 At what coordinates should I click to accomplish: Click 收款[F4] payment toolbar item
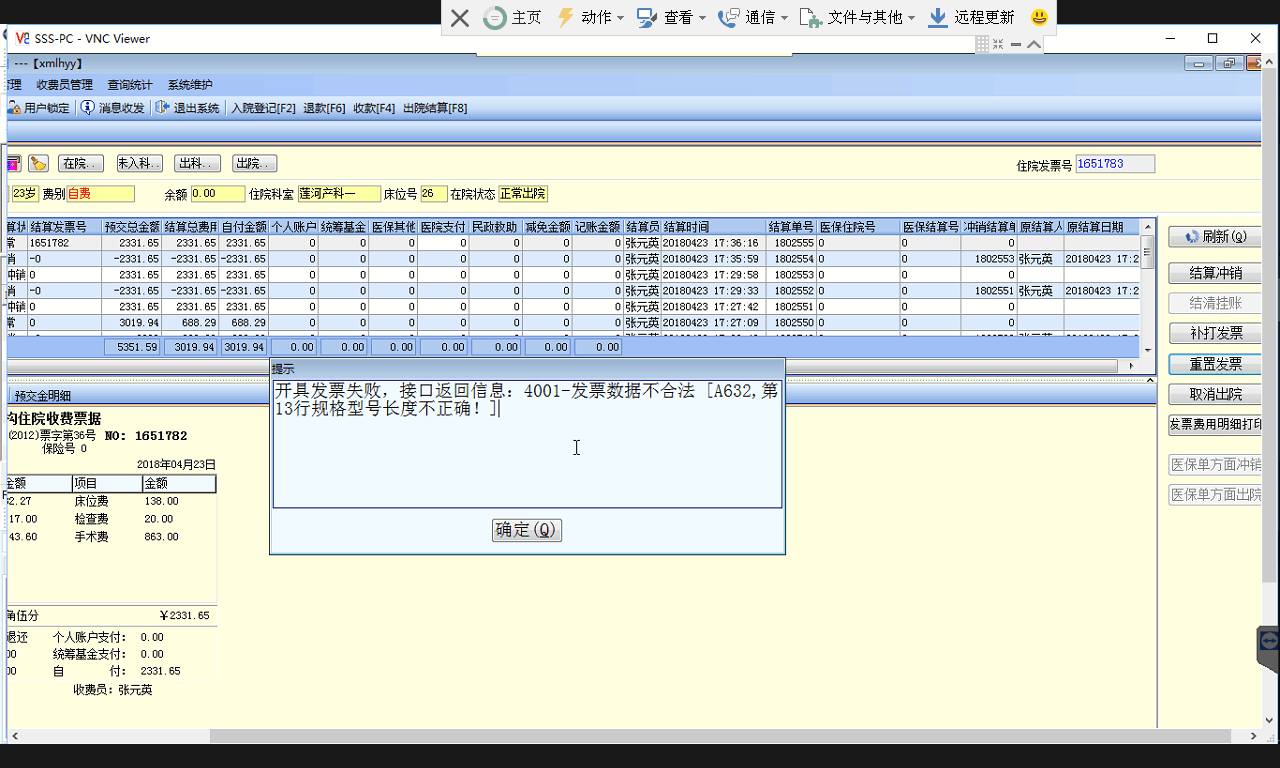374,108
